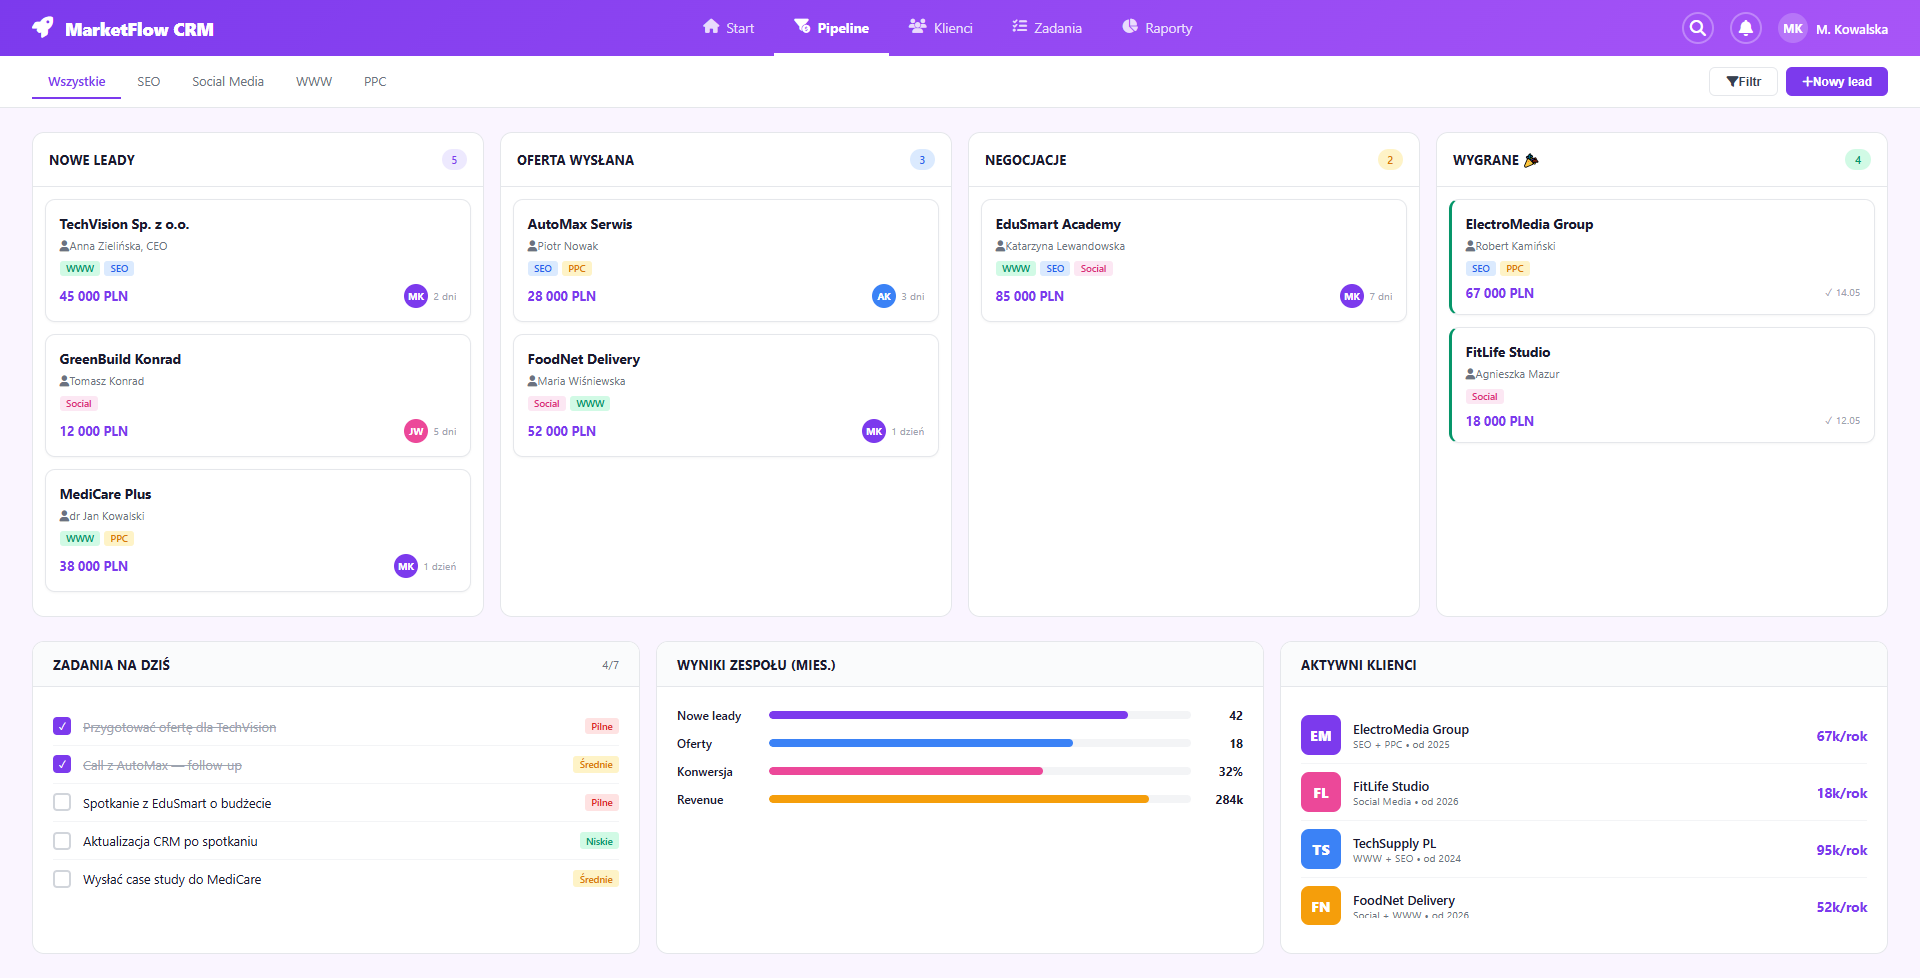The height and width of the screenshot is (978, 1920).
Task: Click Niskie tag on Aktualizacja CRM task
Action: coord(600,841)
